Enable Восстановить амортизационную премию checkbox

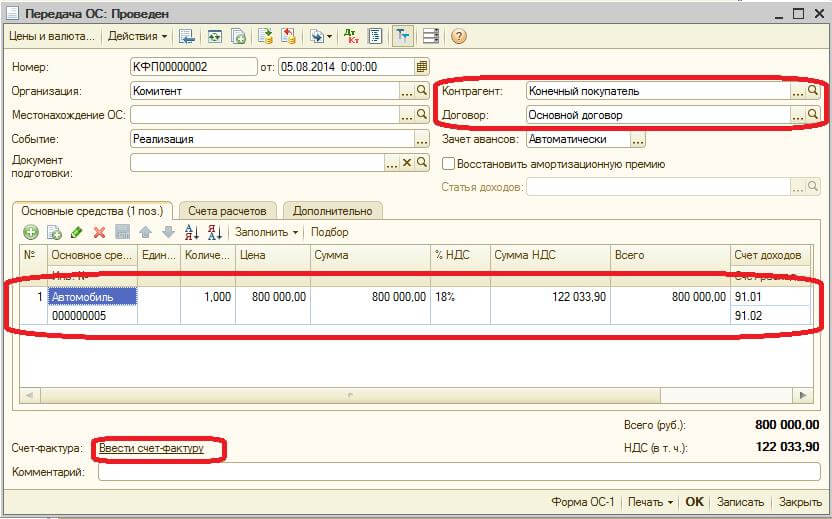click(x=449, y=164)
